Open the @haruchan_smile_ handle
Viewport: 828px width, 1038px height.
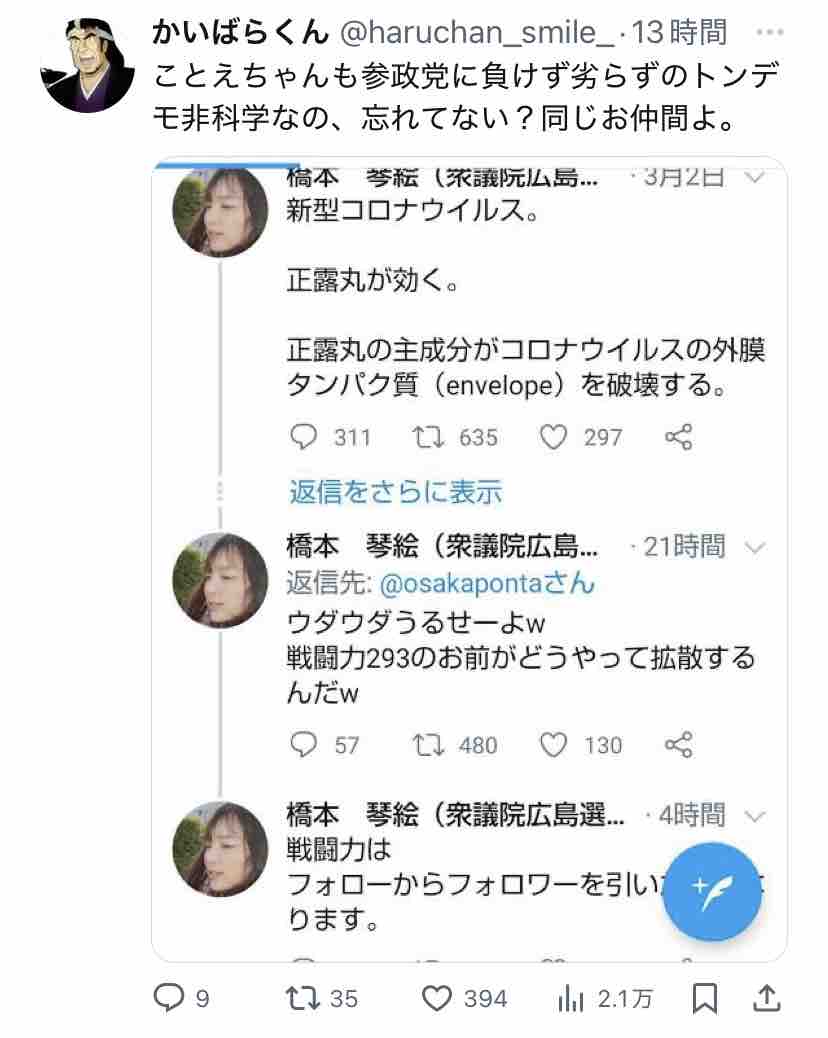point(478,33)
